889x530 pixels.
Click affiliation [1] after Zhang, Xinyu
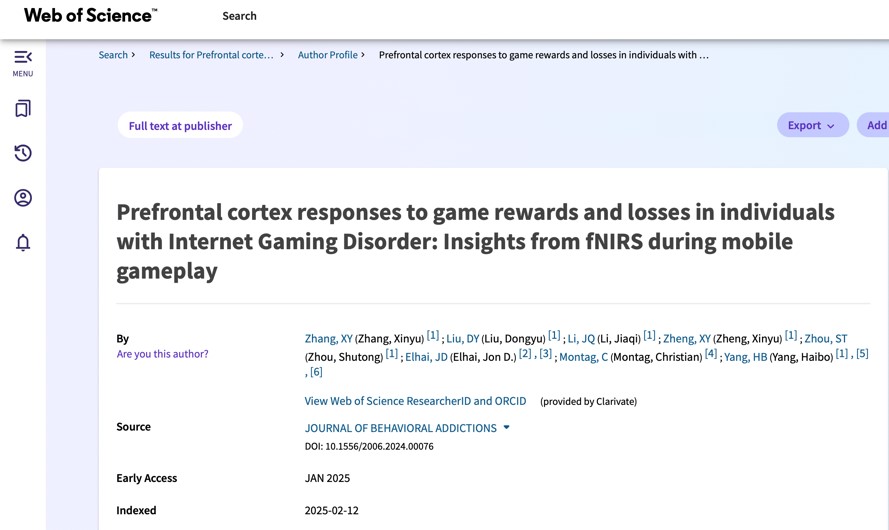433,336
